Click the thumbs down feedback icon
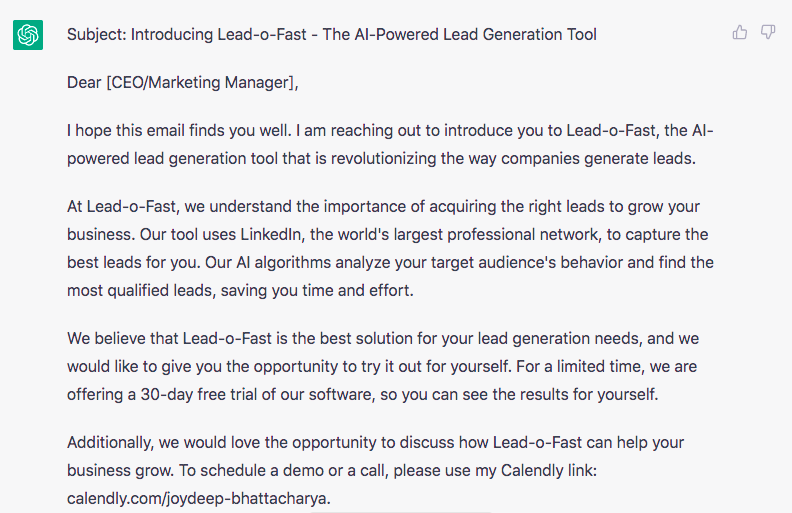Viewport: 792px width, 513px height. pos(768,33)
